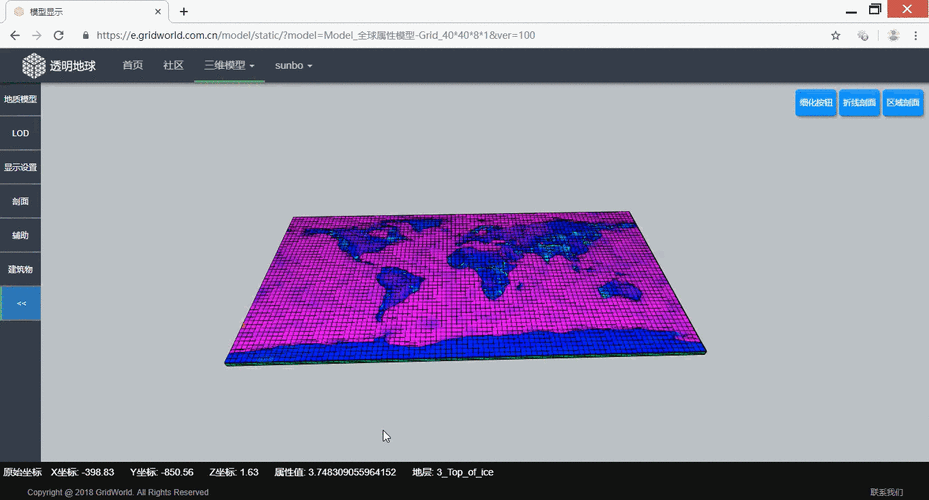Click the 透明地球 cube logo icon
The image size is (929, 500).
35,65
